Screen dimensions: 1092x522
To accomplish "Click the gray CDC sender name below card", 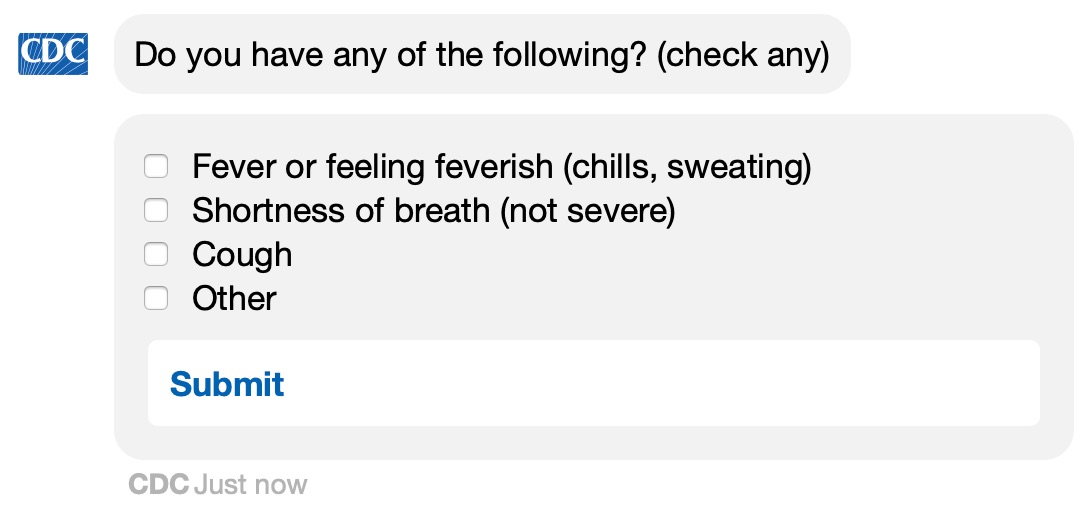I will tap(159, 484).
